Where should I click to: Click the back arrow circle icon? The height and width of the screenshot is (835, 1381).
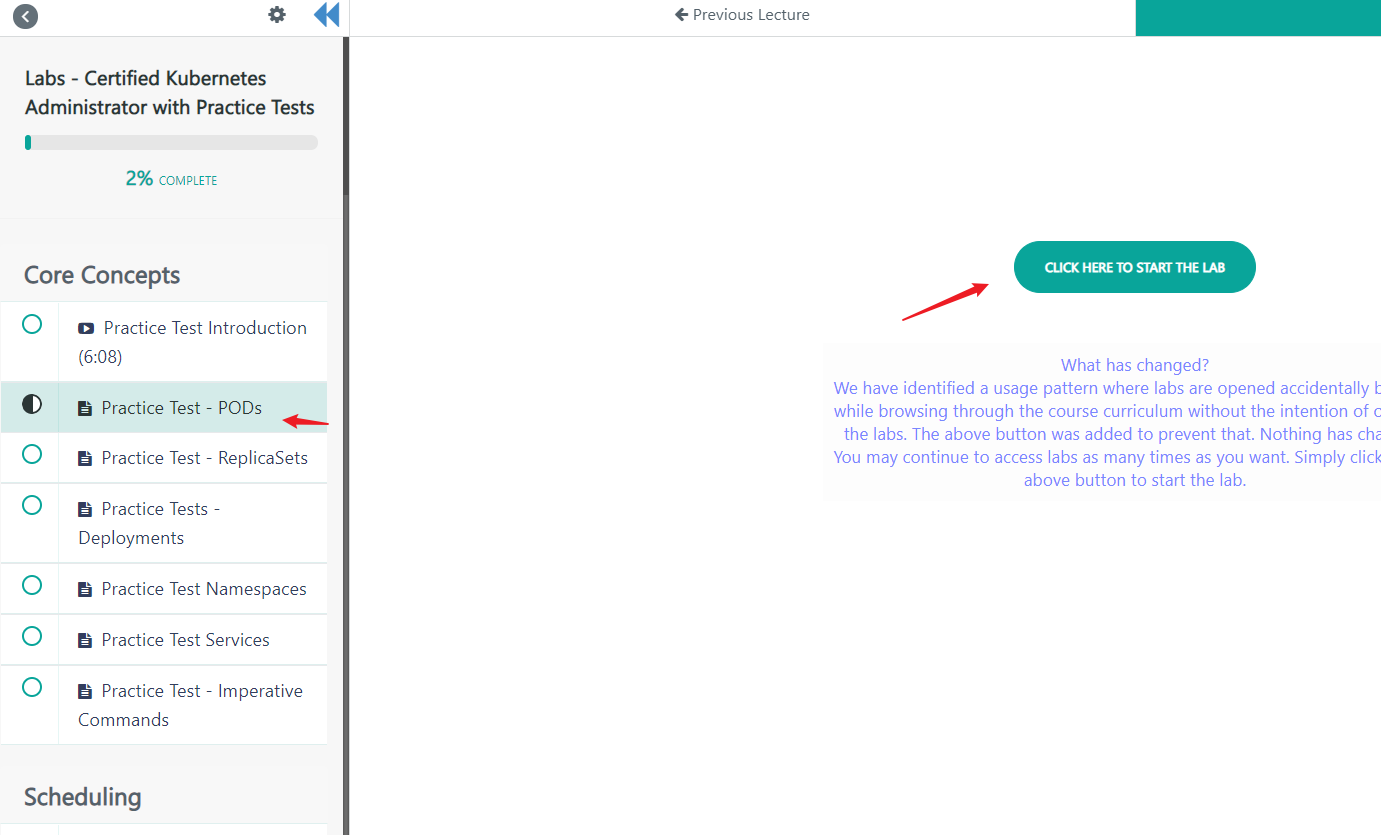tap(25, 16)
